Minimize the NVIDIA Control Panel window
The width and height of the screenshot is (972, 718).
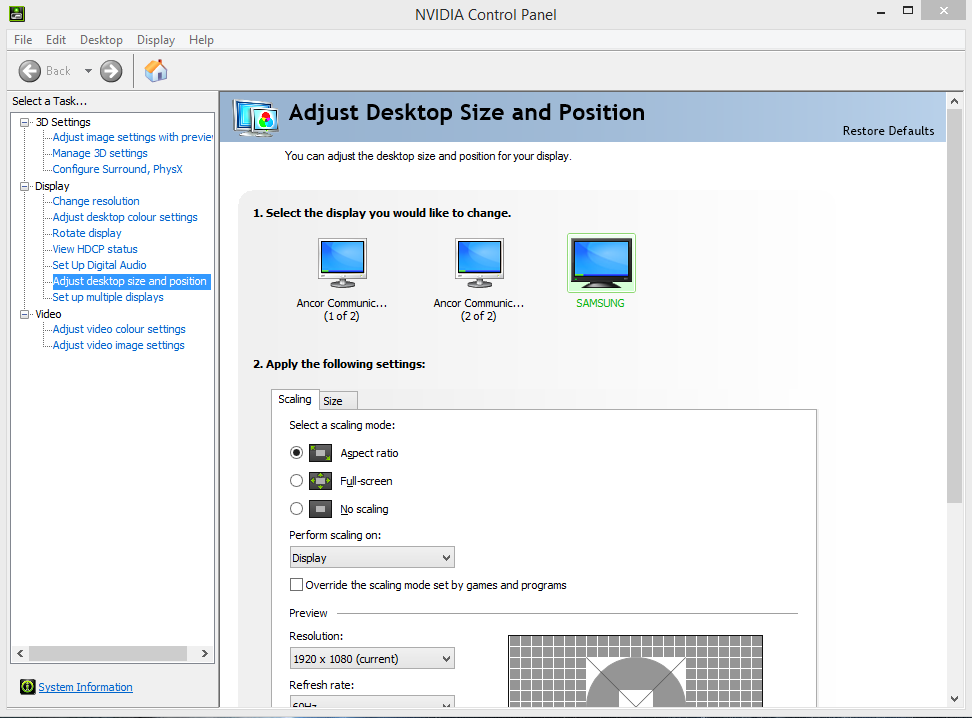pyautogui.click(x=880, y=11)
